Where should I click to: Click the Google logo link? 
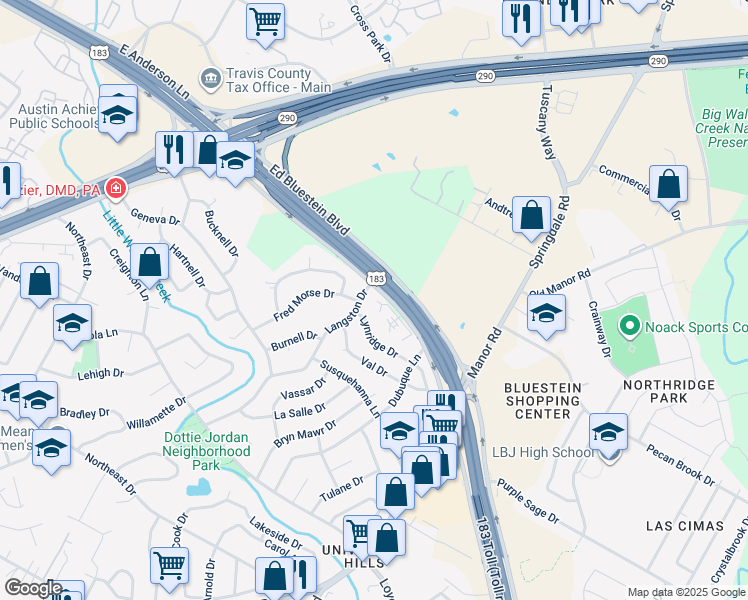coord(33,588)
